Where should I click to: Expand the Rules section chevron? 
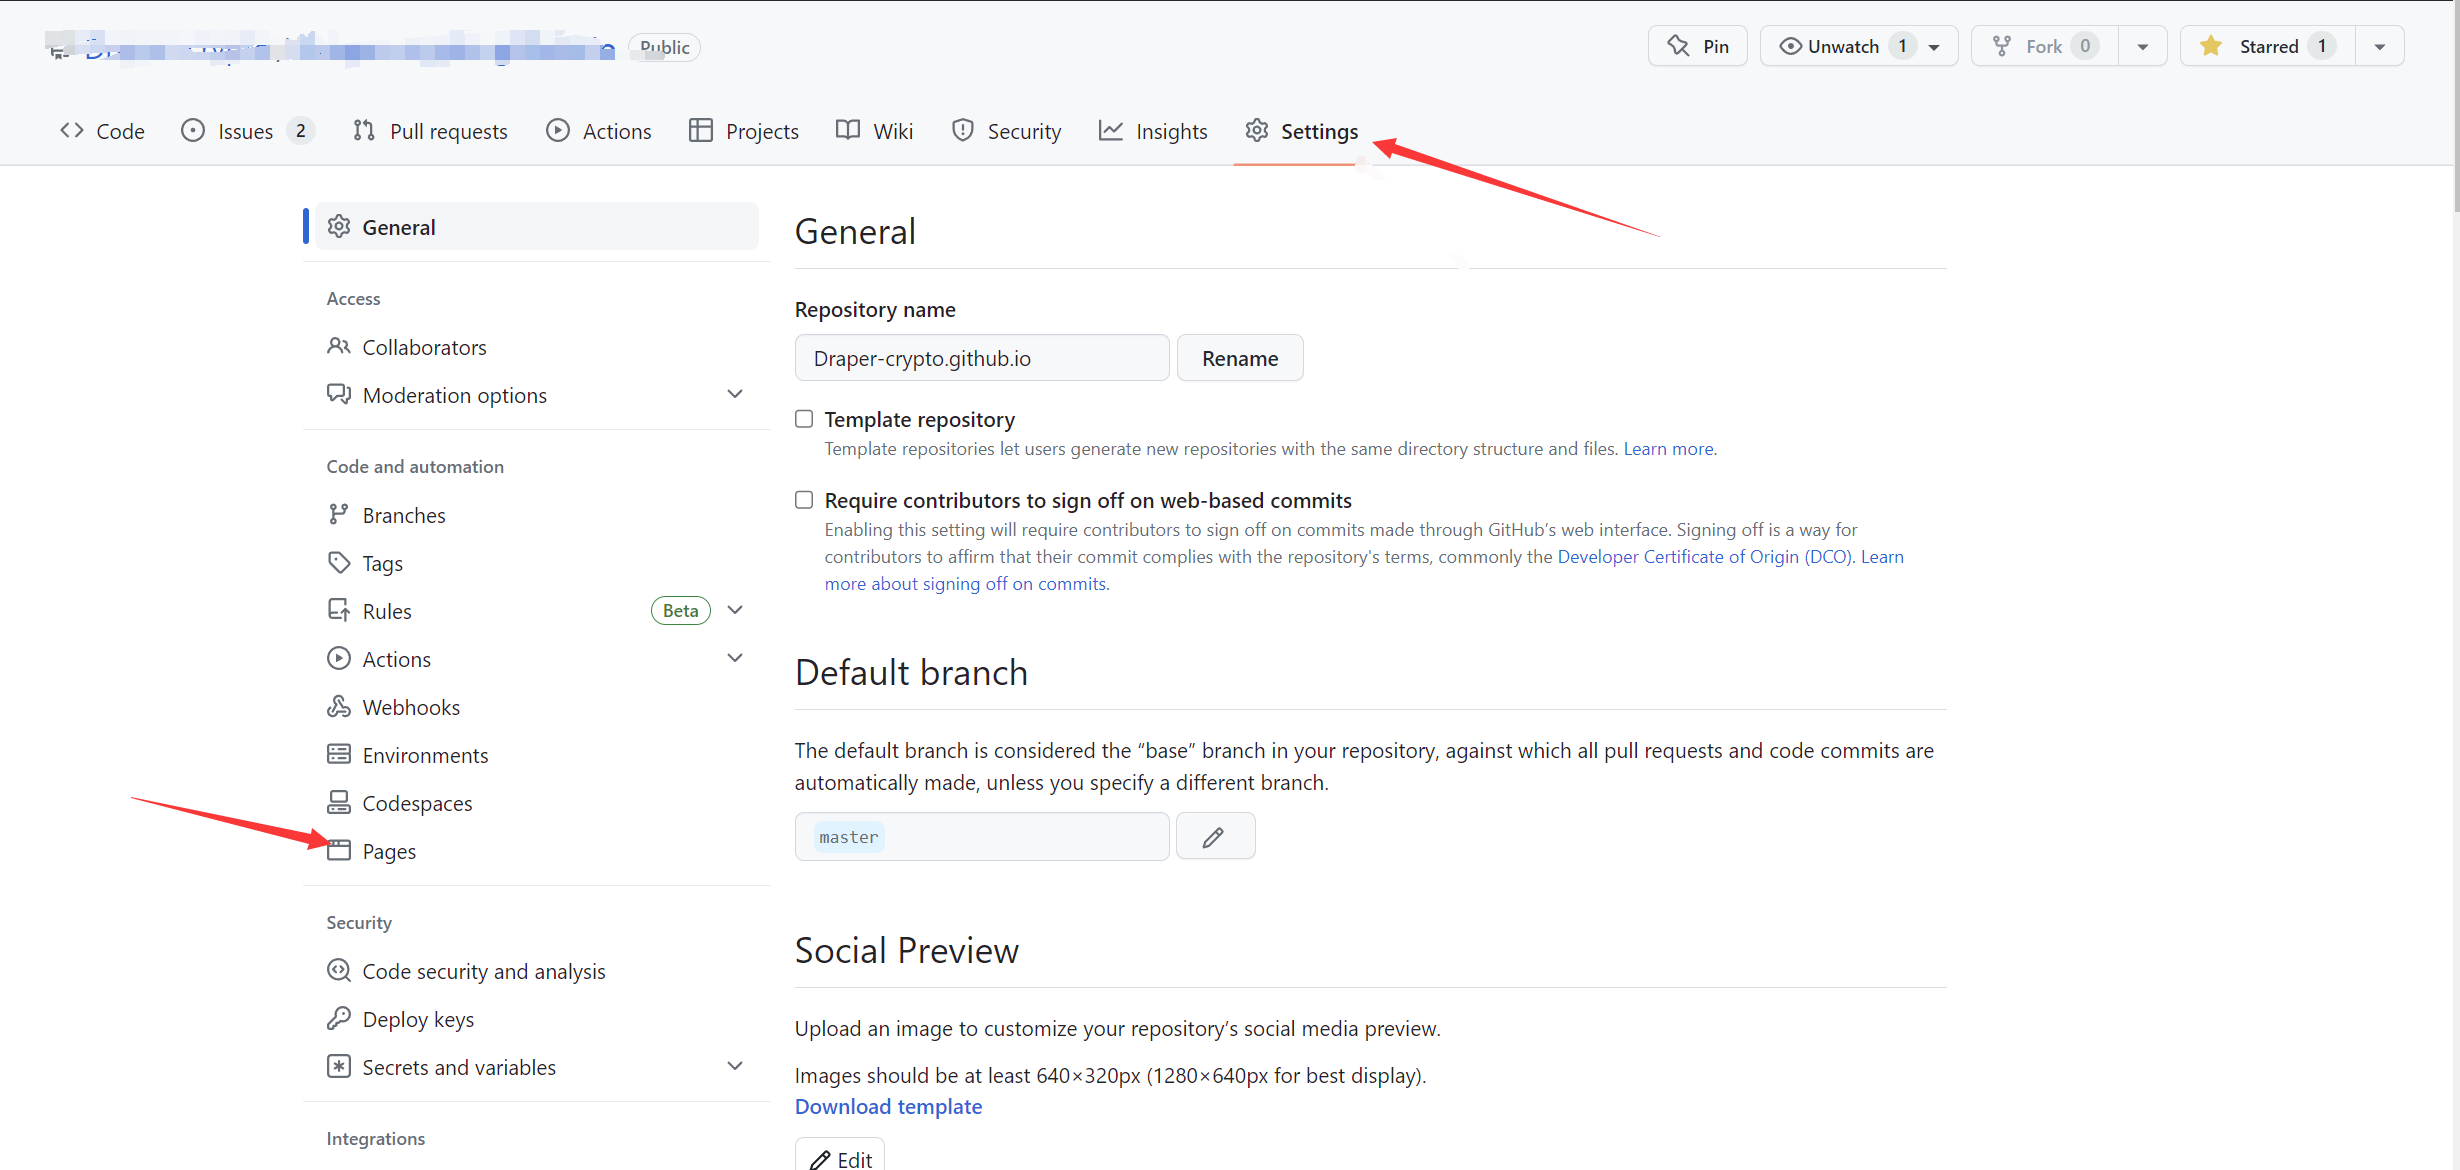click(735, 611)
